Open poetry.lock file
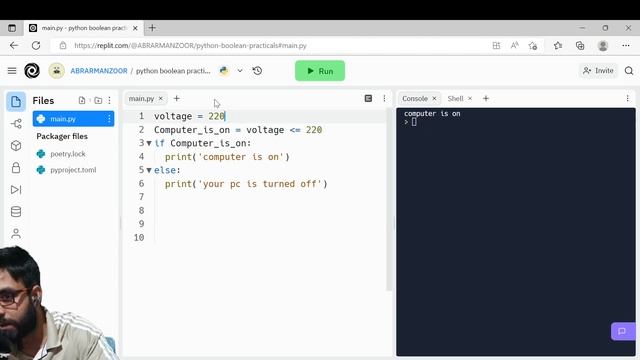 [67, 154]
